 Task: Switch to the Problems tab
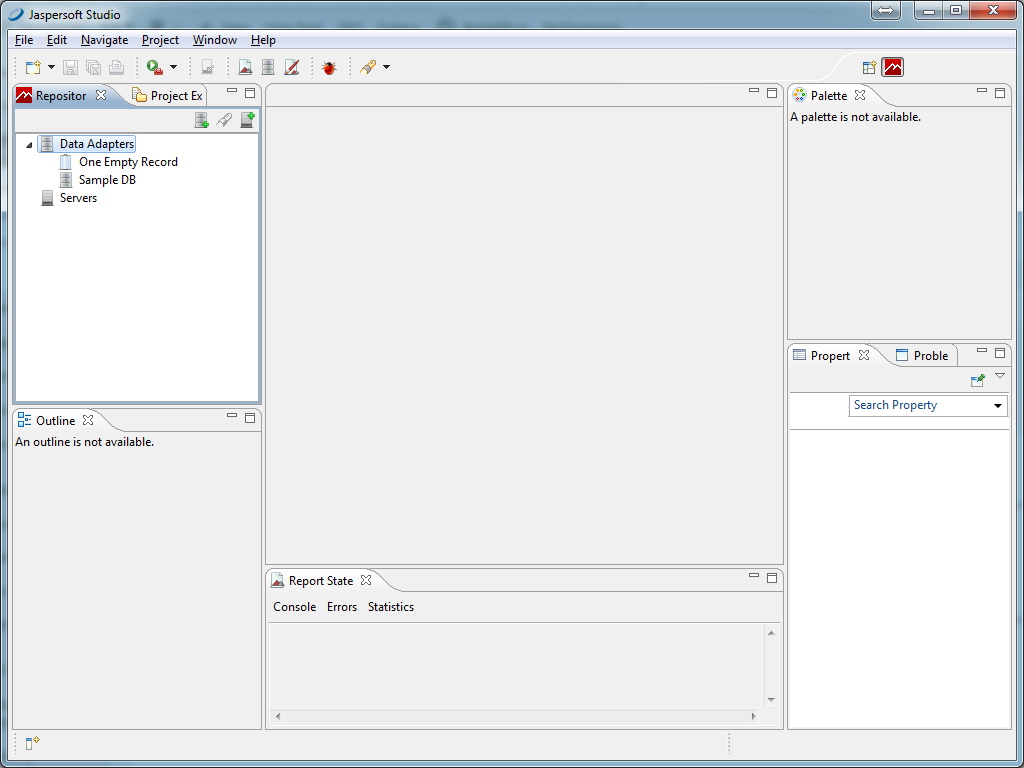coord(922,355)
